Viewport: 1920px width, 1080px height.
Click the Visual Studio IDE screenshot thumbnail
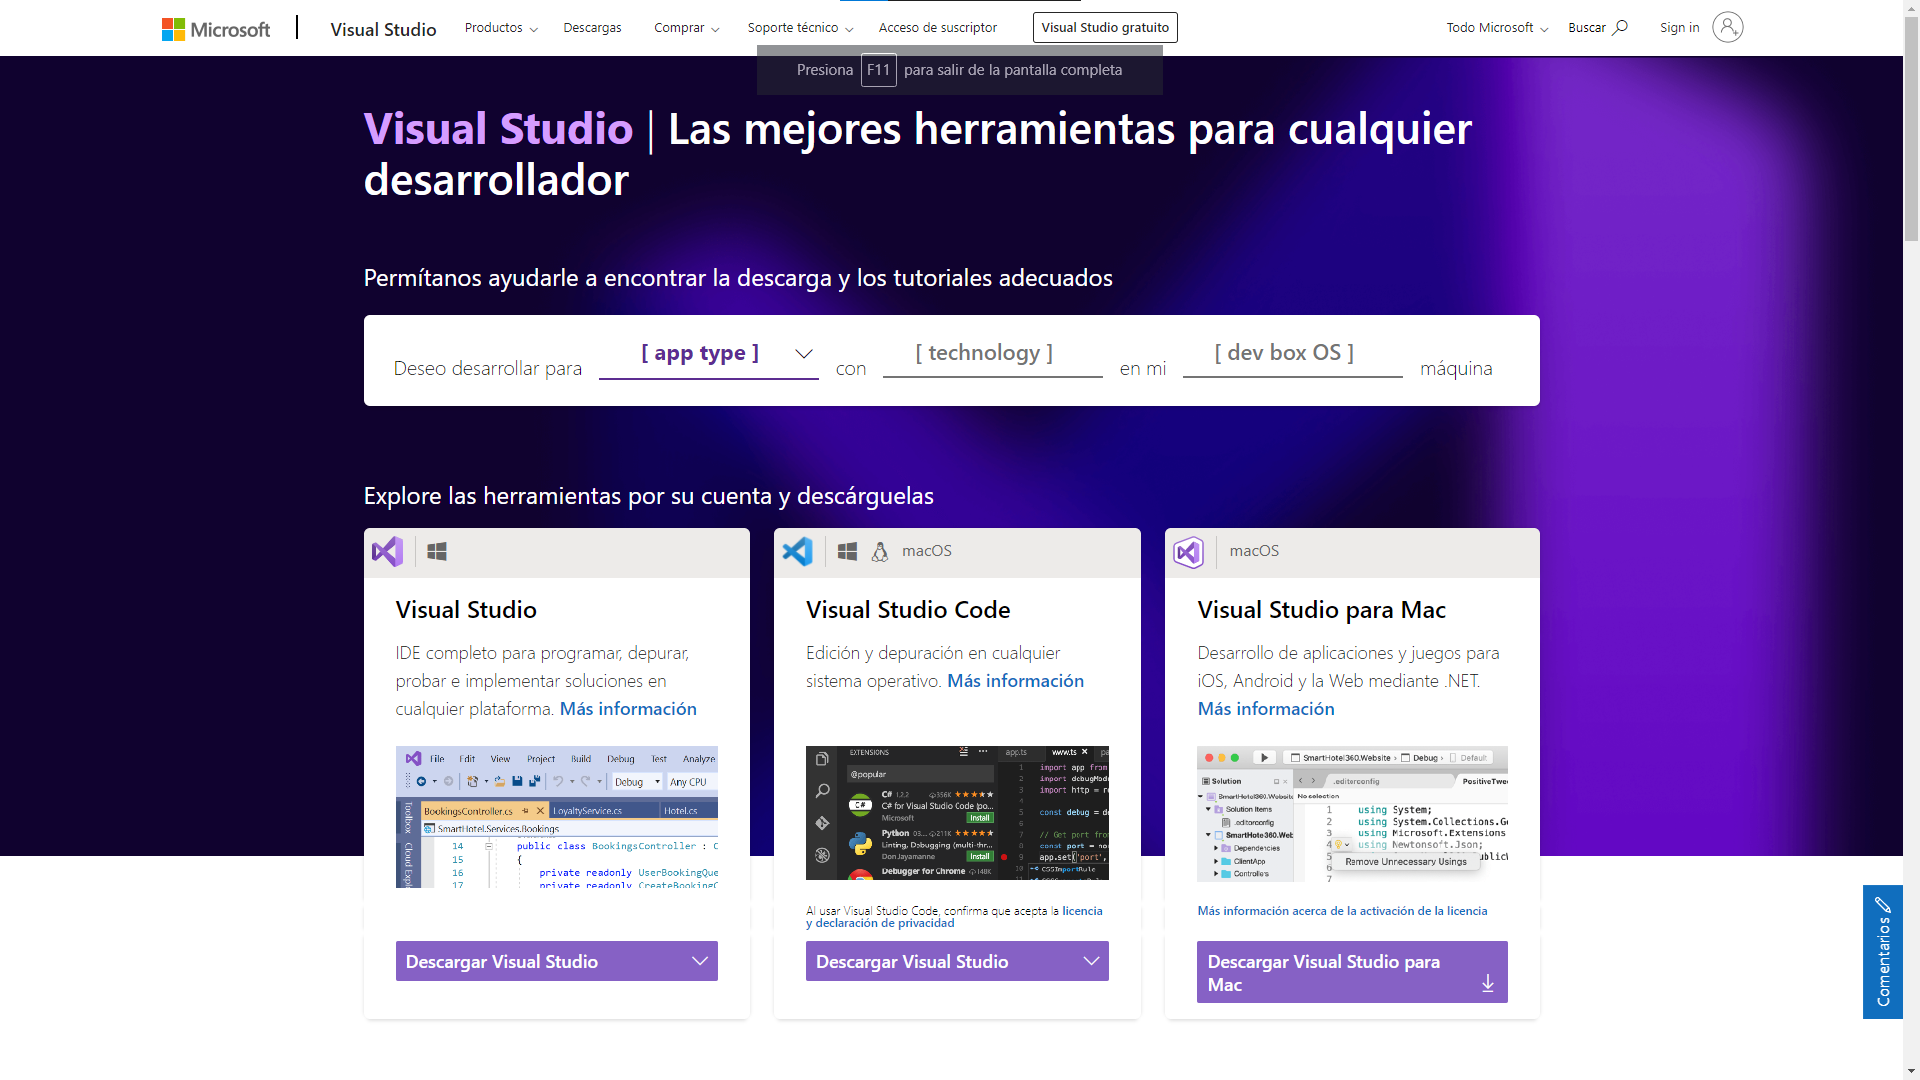(x=557, y=817)
